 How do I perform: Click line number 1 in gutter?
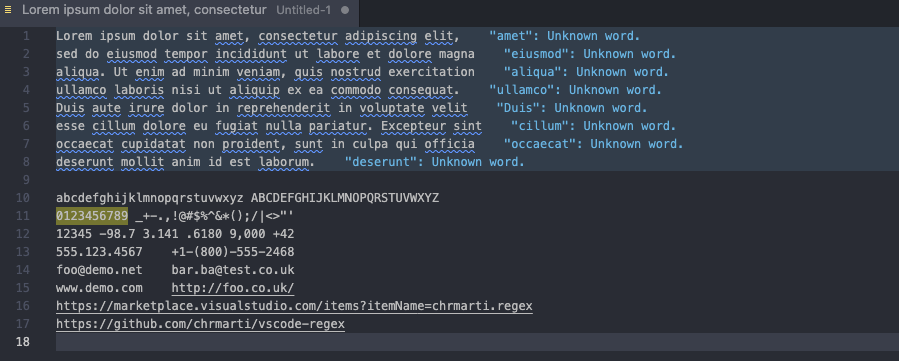coord(26,36)
